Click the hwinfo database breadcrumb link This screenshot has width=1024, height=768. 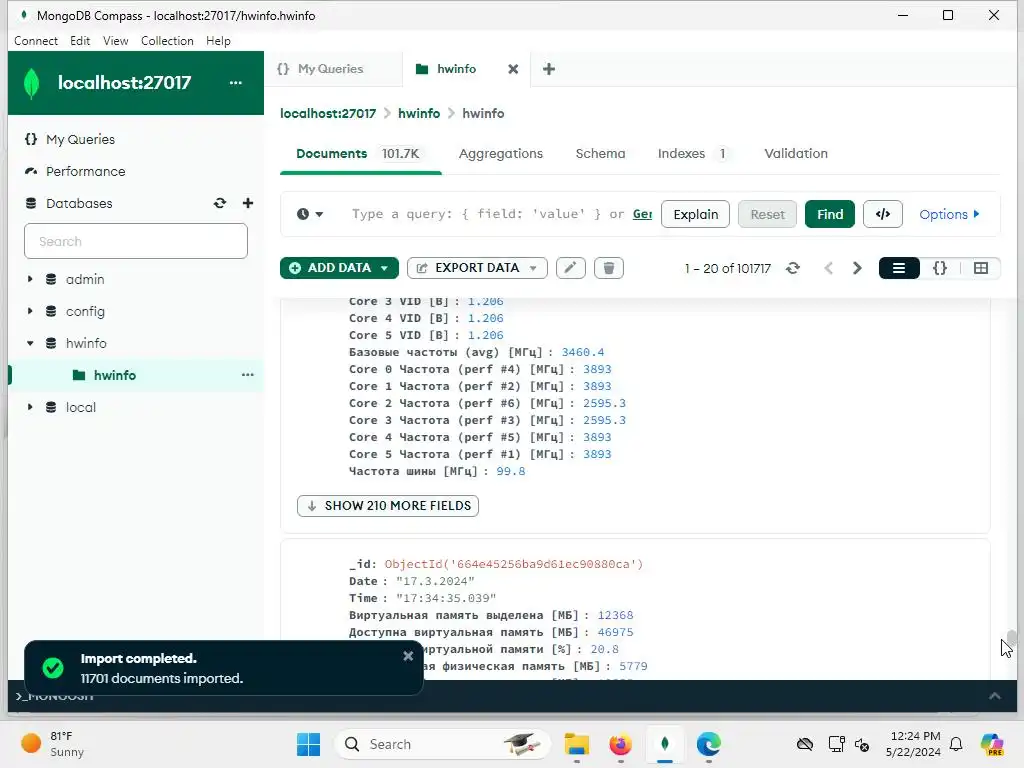(419, 113)
